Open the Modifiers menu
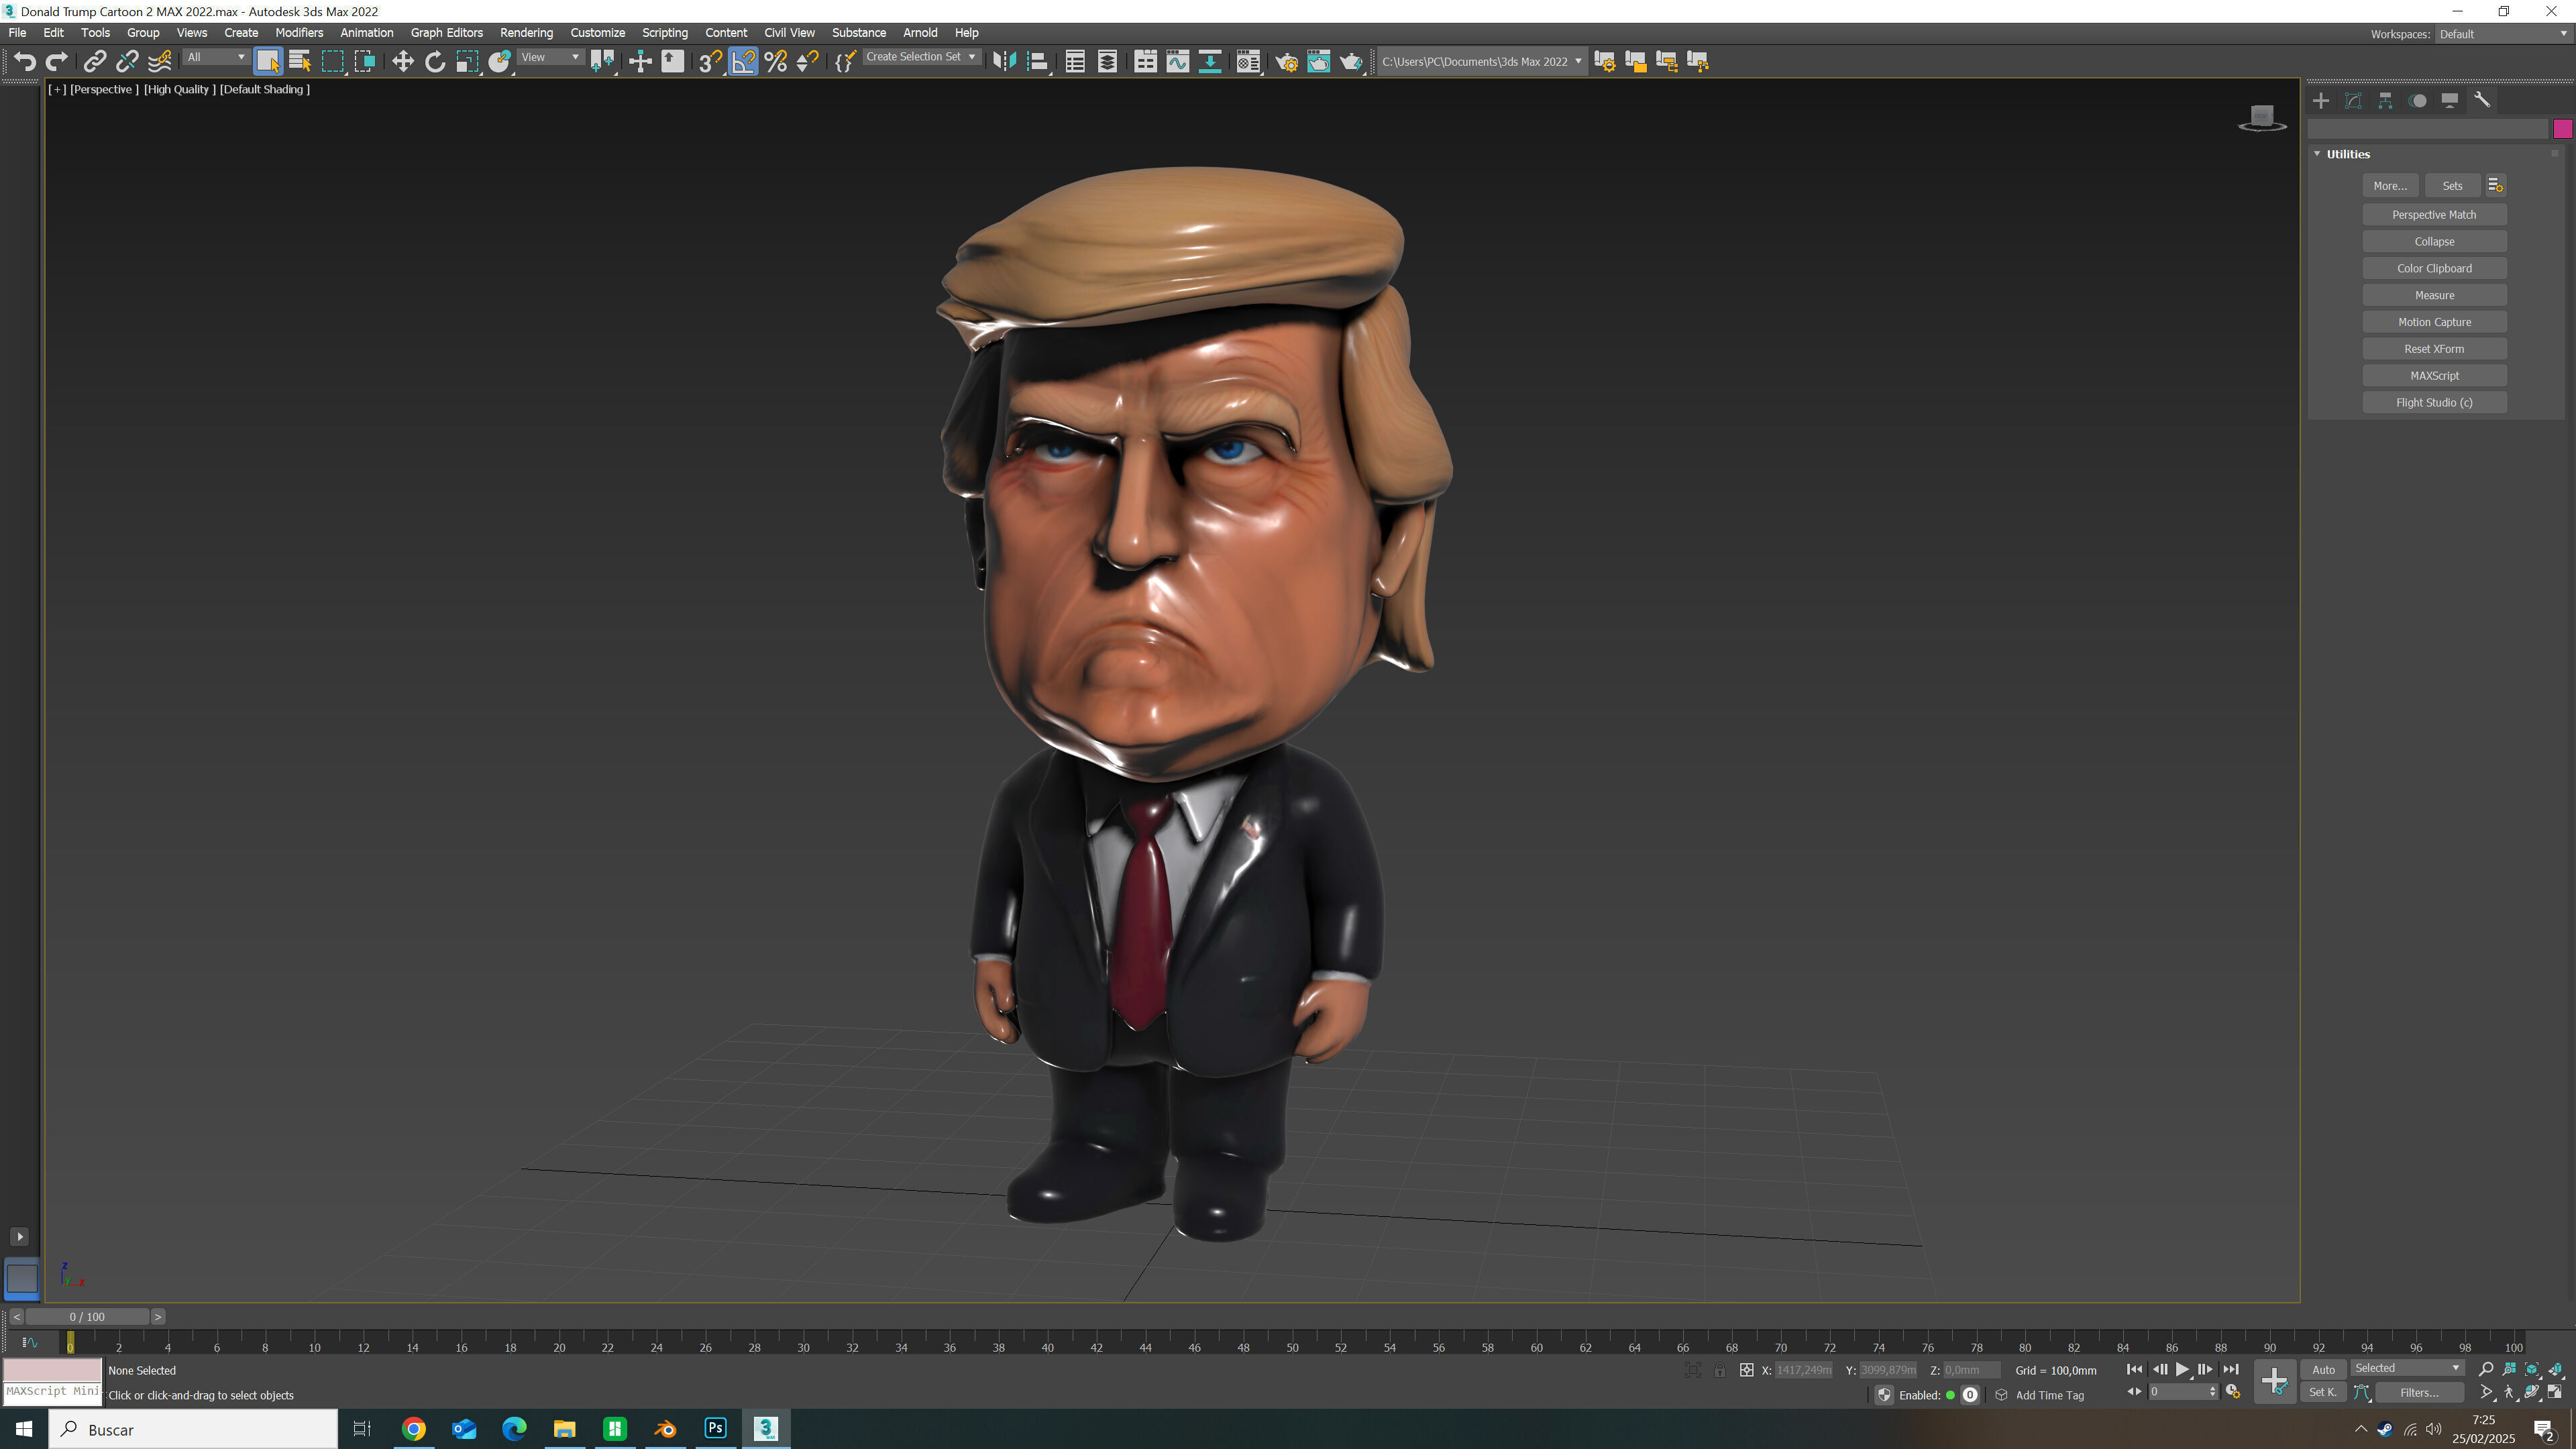 click(x=299, y=33)
